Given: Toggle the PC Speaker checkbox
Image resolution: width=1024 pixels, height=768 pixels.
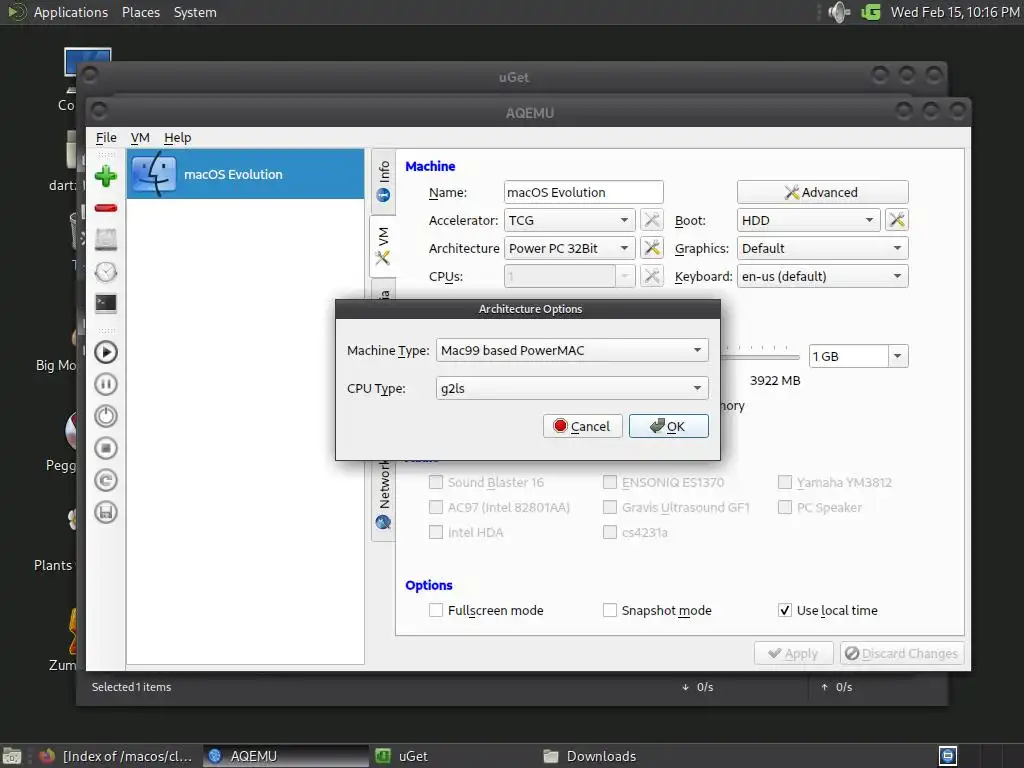Looking at the screenshot, I should click(x=785, y=507).
